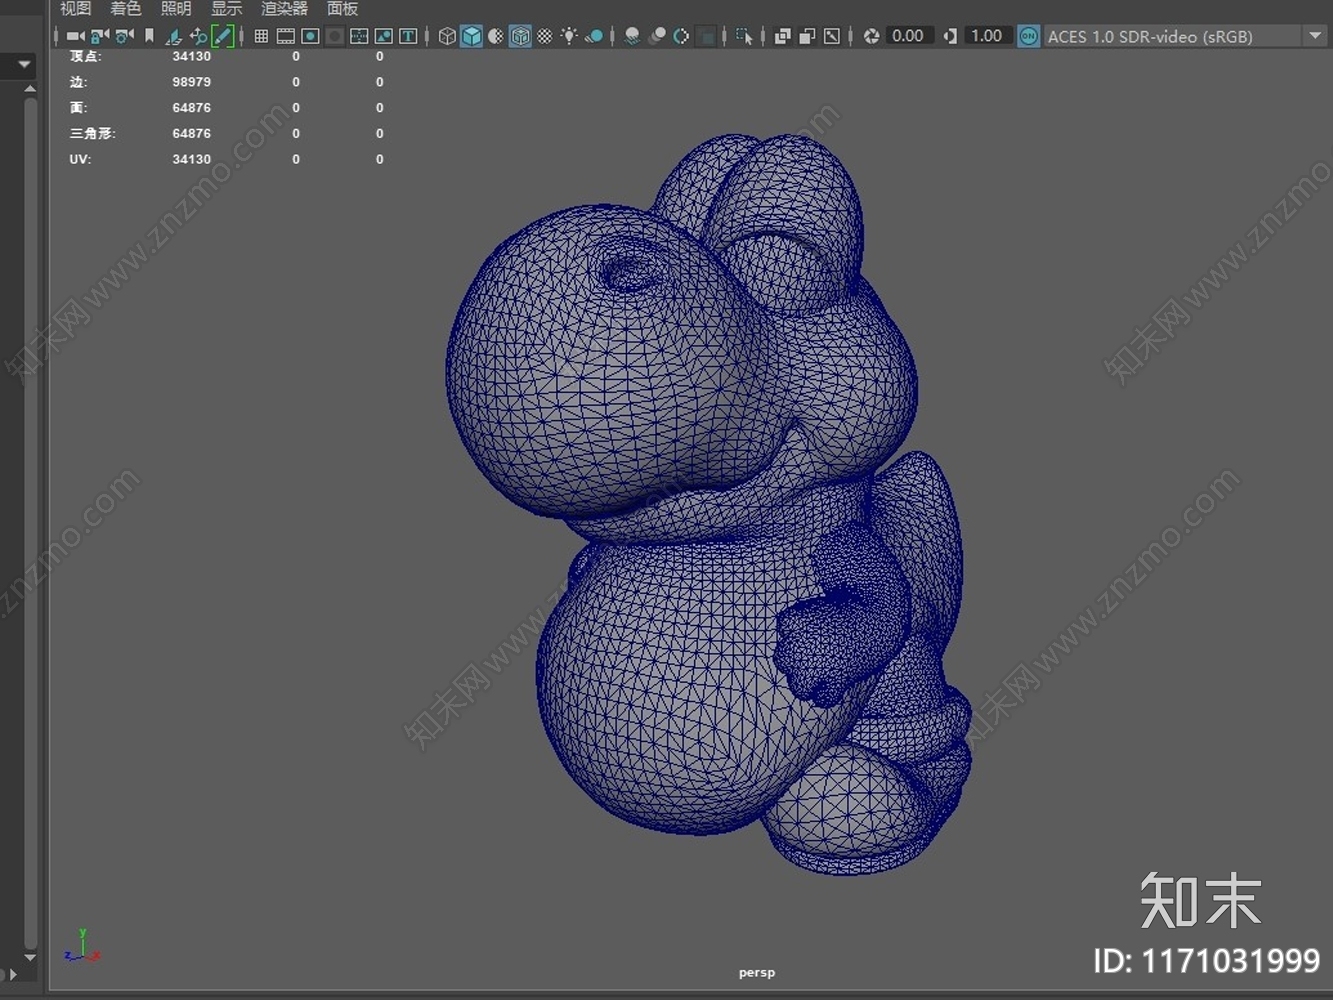
Task: Toggle the Safe Action display
Action: (x=383, y=36)
